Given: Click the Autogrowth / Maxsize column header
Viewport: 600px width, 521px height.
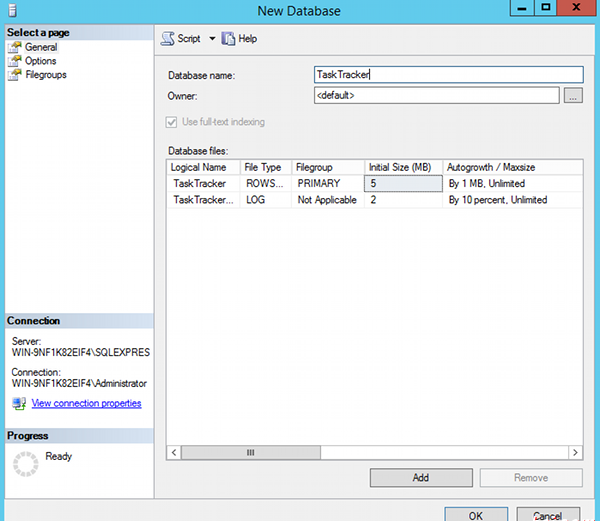Looking at the screenshot, I should pyautogui.click(x=513, y=167).
